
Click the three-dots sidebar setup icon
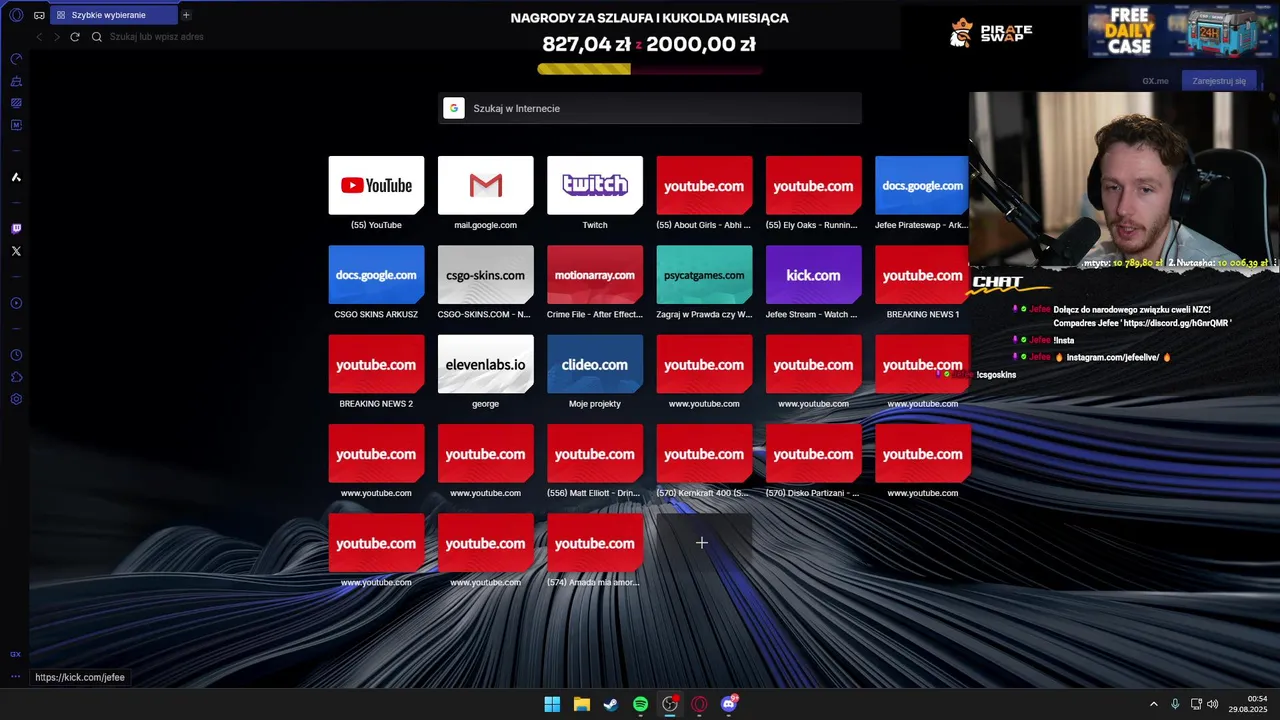(16, 676)
